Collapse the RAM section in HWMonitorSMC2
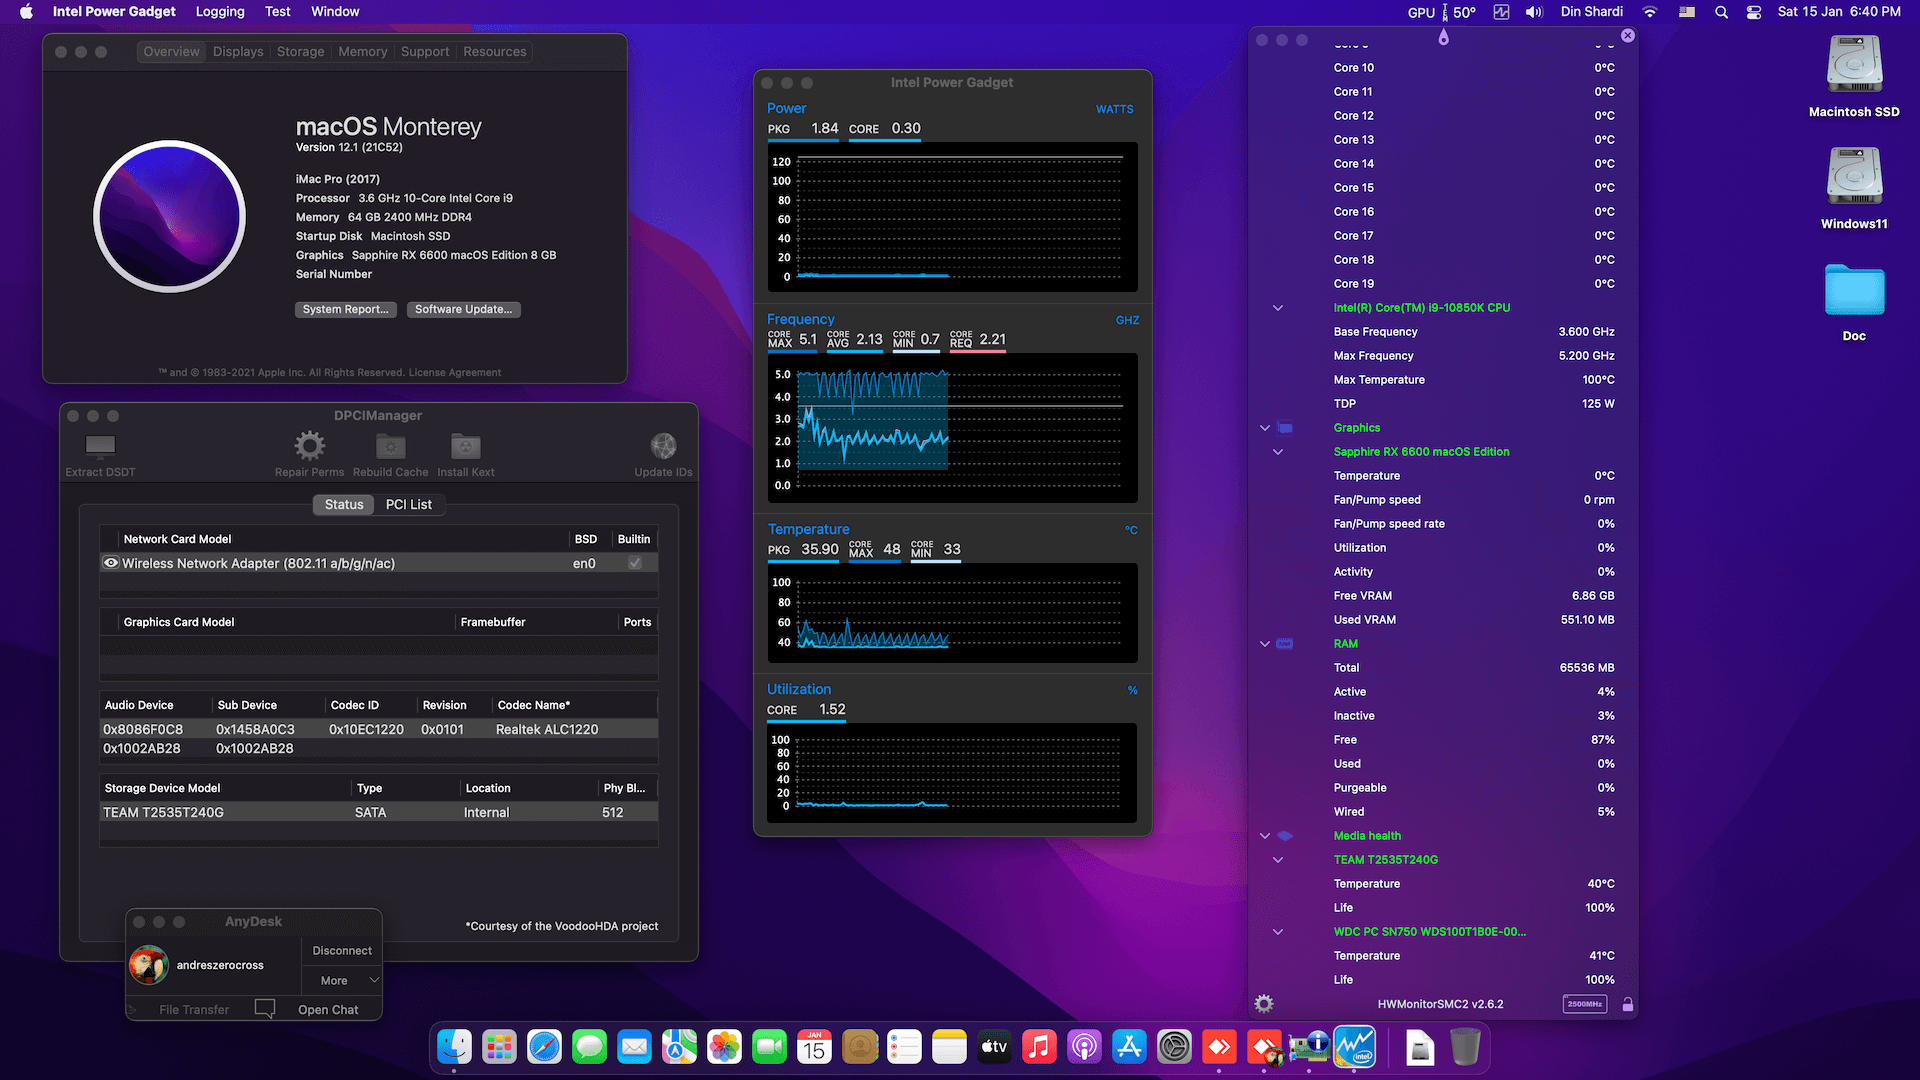This screenshot has height=1080, width=1920. point(1264,643)
